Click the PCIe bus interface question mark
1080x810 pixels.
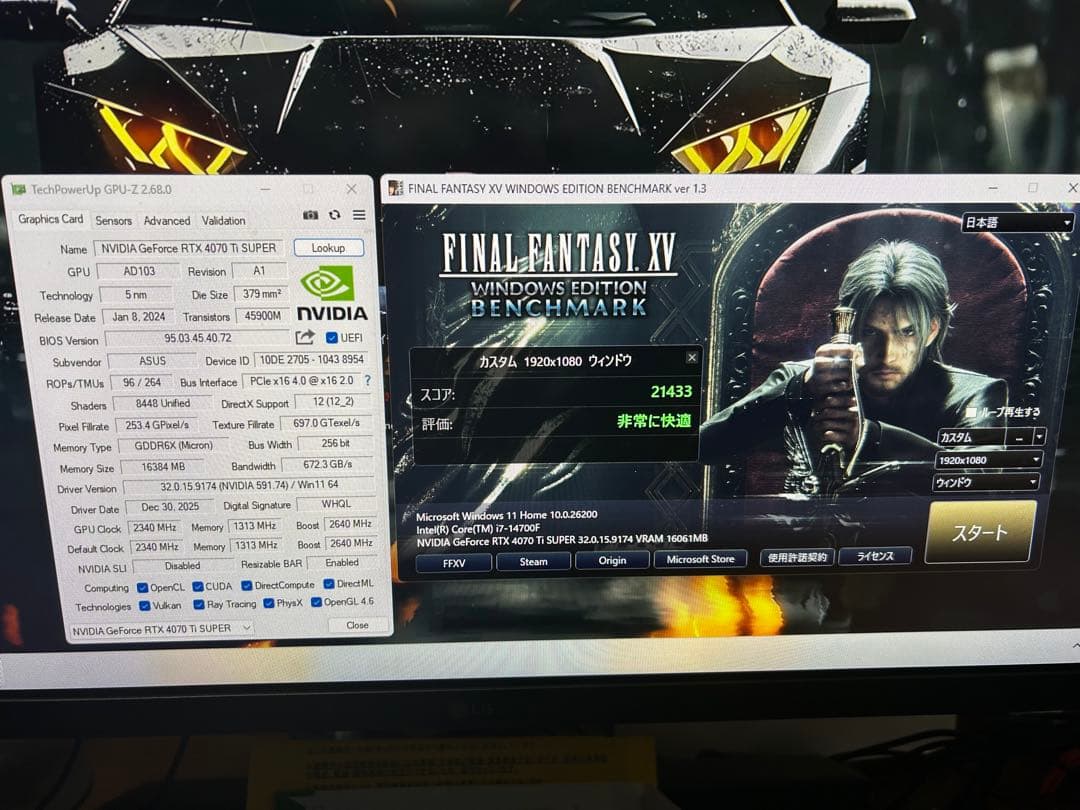tap(367, 381)
